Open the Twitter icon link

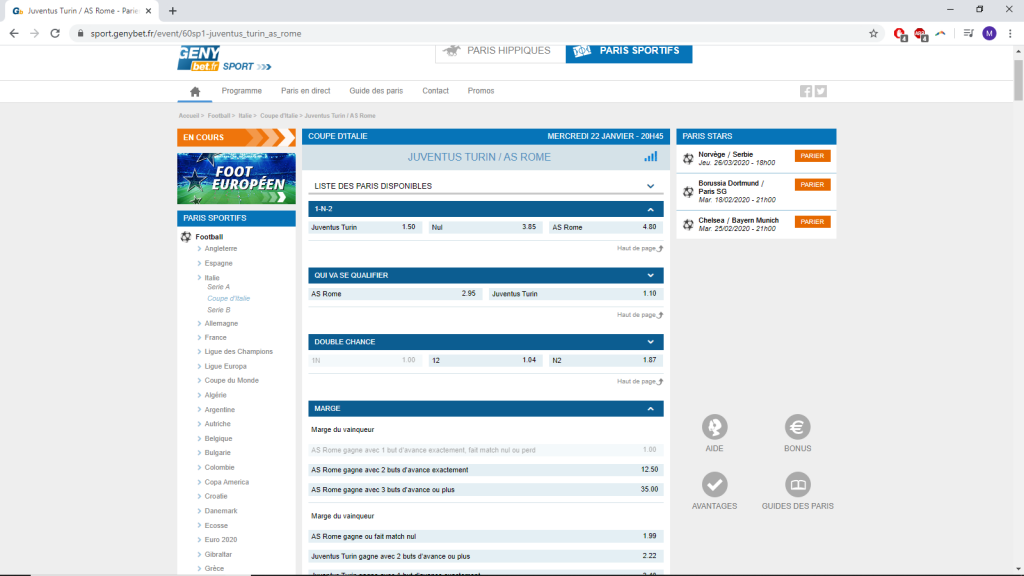(821, 91)
